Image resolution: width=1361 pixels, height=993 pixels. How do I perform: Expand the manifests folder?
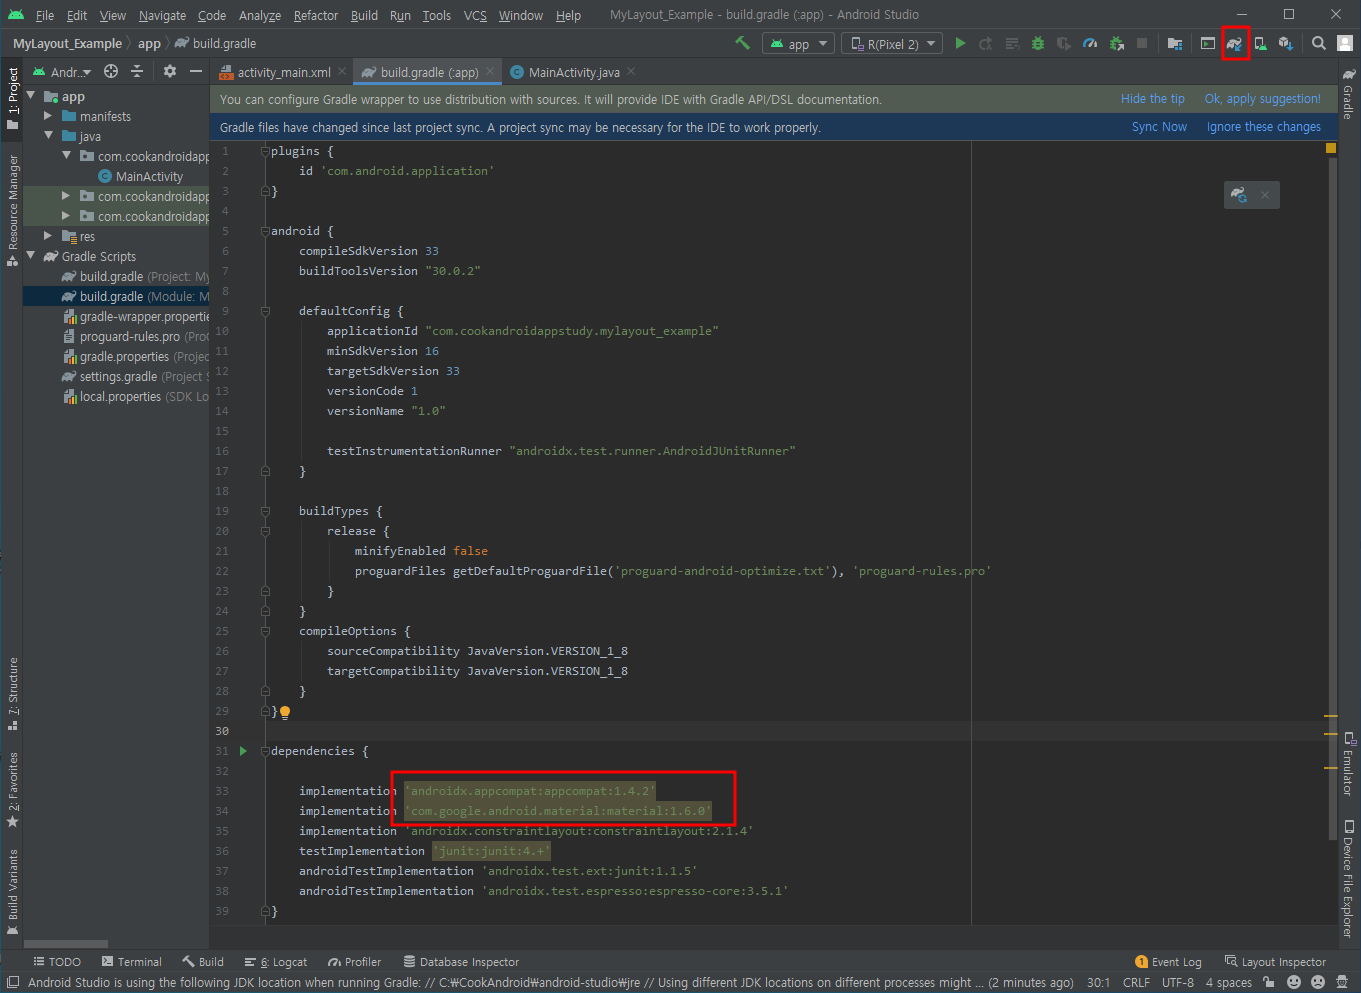click(48, 116)
